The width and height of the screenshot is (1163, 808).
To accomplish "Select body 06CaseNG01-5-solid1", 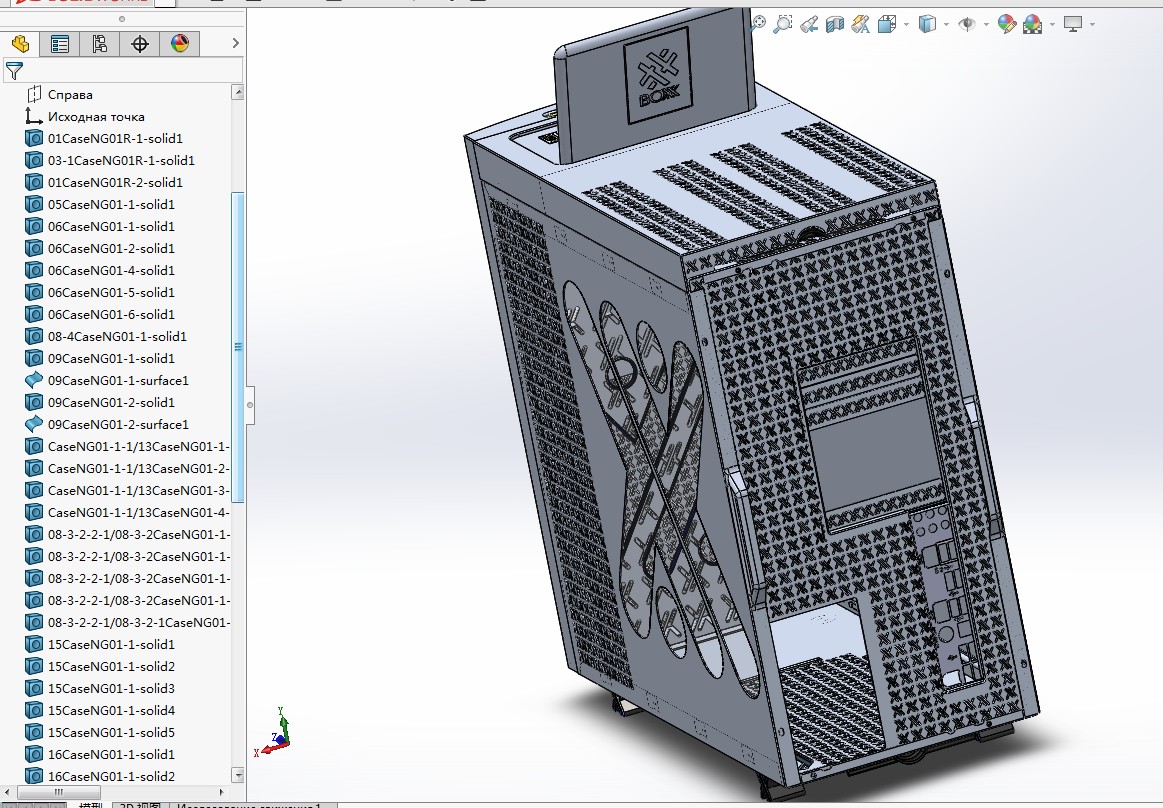I will point(111,292).
